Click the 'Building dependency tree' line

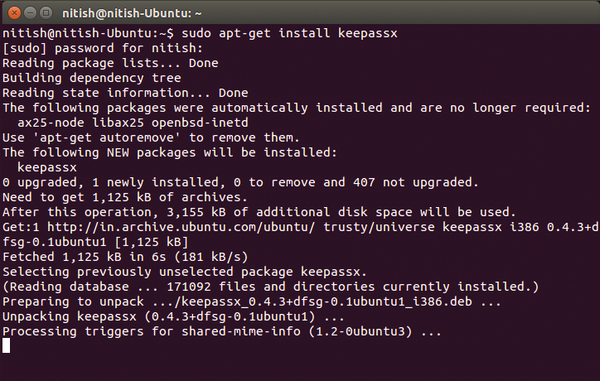92,78
